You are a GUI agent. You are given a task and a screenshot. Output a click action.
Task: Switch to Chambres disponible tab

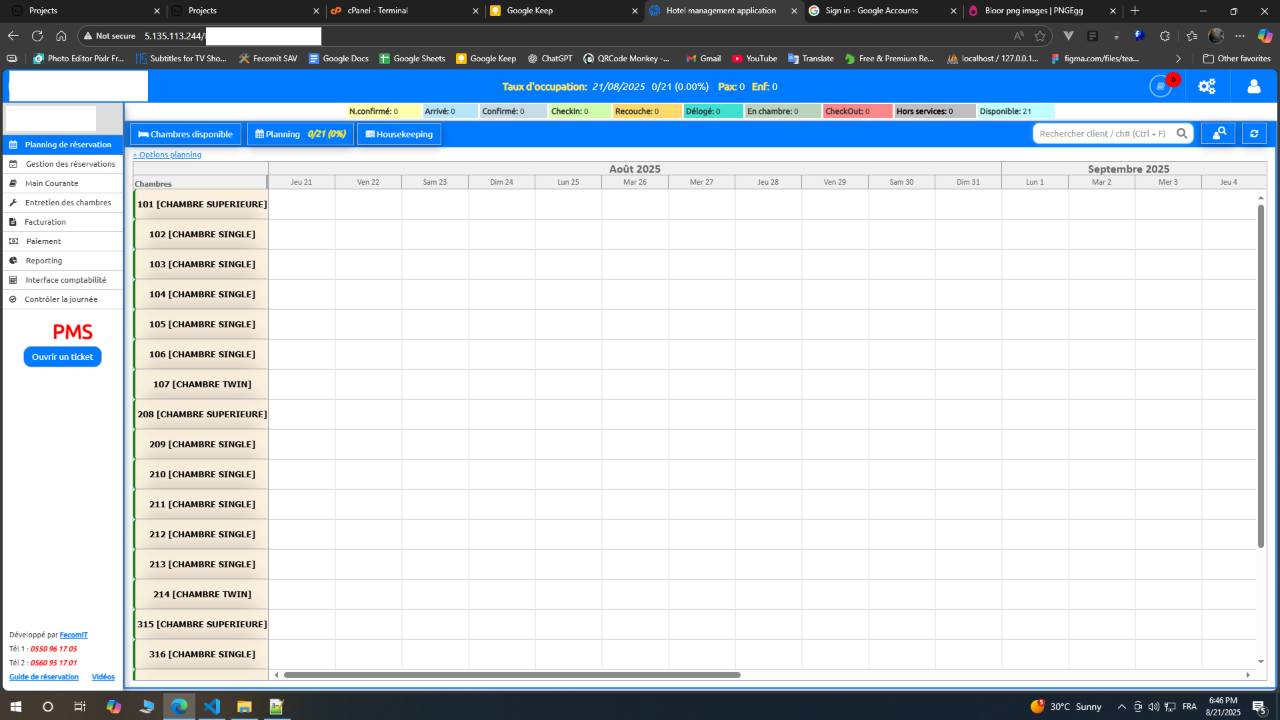(186, 134)
